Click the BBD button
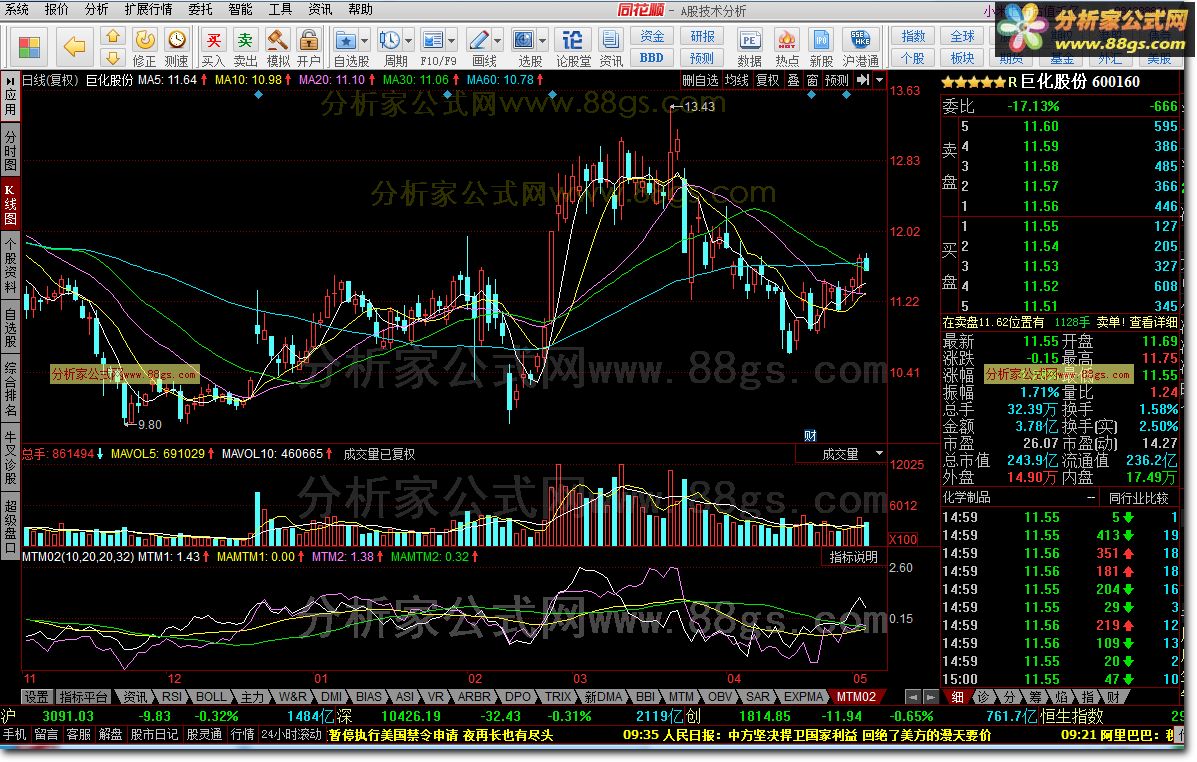1197x762 pixels. coord(652,57)
